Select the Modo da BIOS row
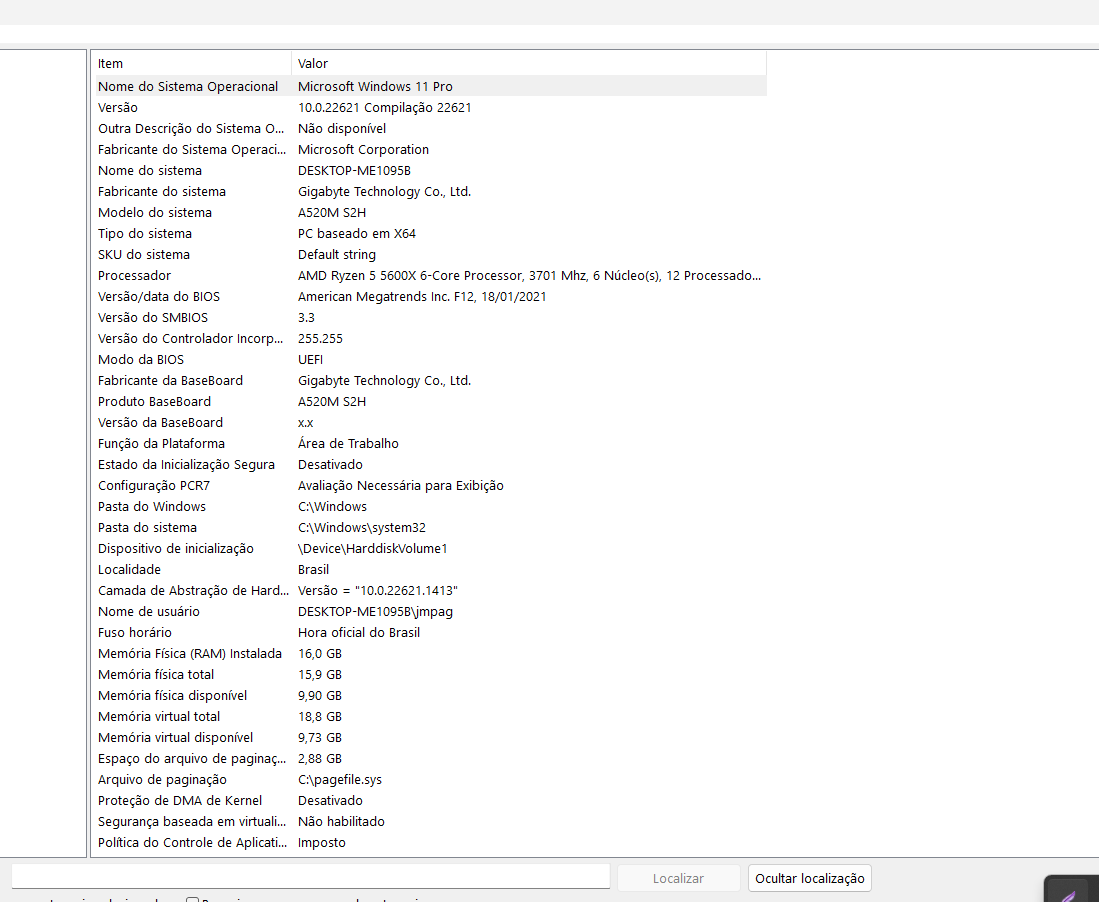 pos(430,360)
